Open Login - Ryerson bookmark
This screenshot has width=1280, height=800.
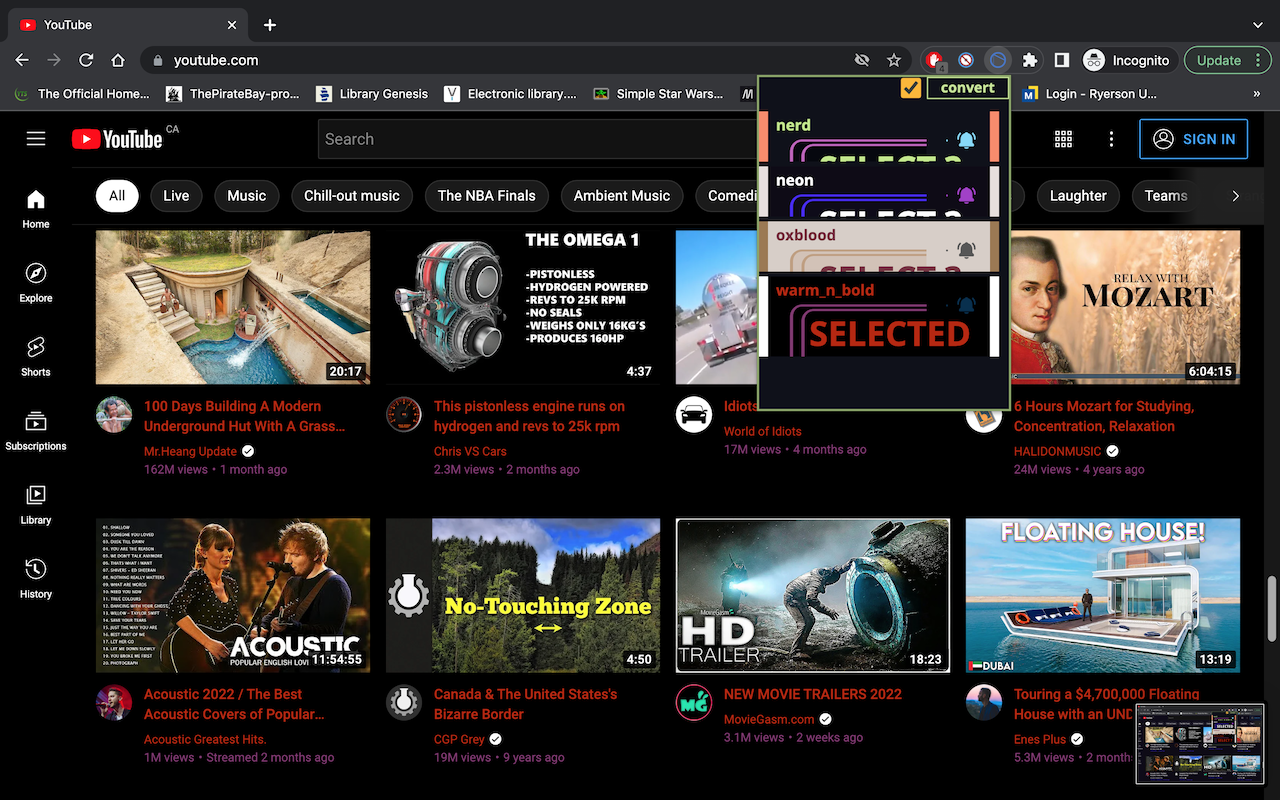pos(1090,94)
